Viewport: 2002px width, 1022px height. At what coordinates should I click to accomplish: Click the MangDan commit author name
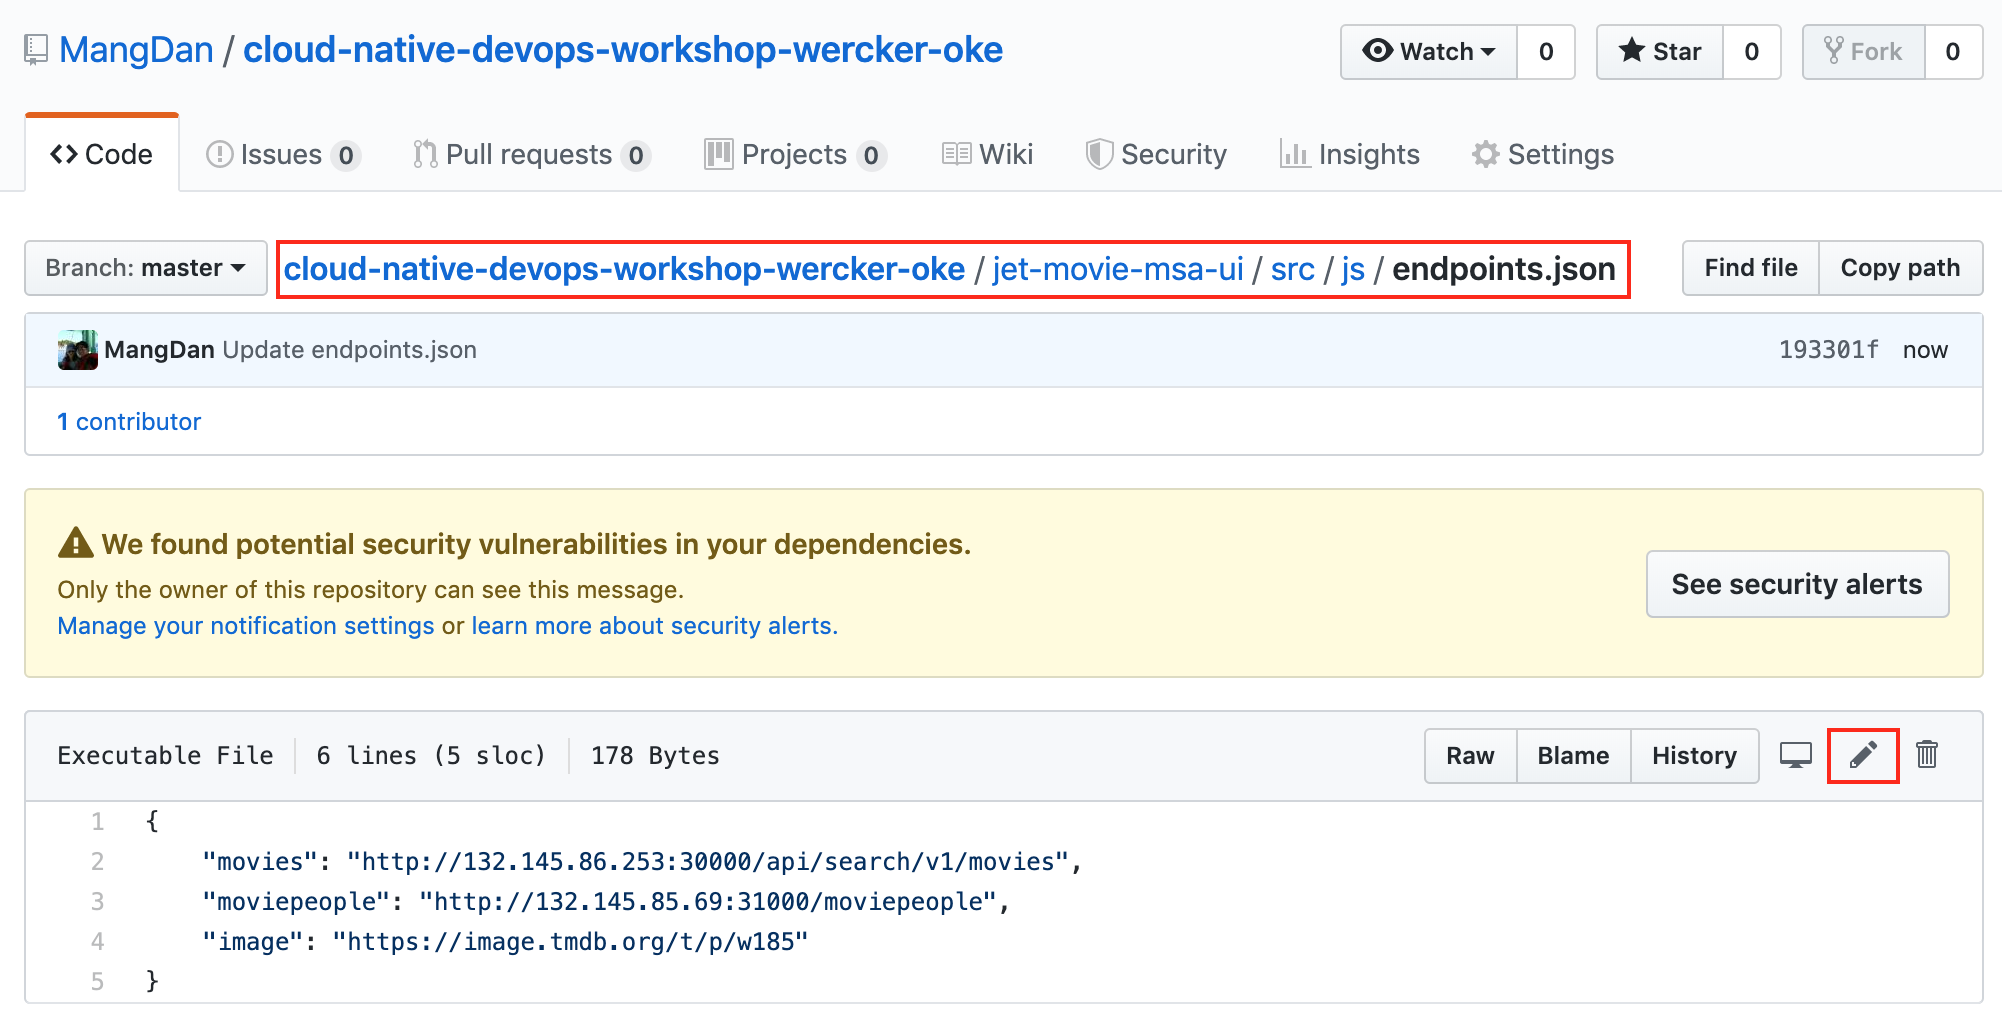(159, 350)
